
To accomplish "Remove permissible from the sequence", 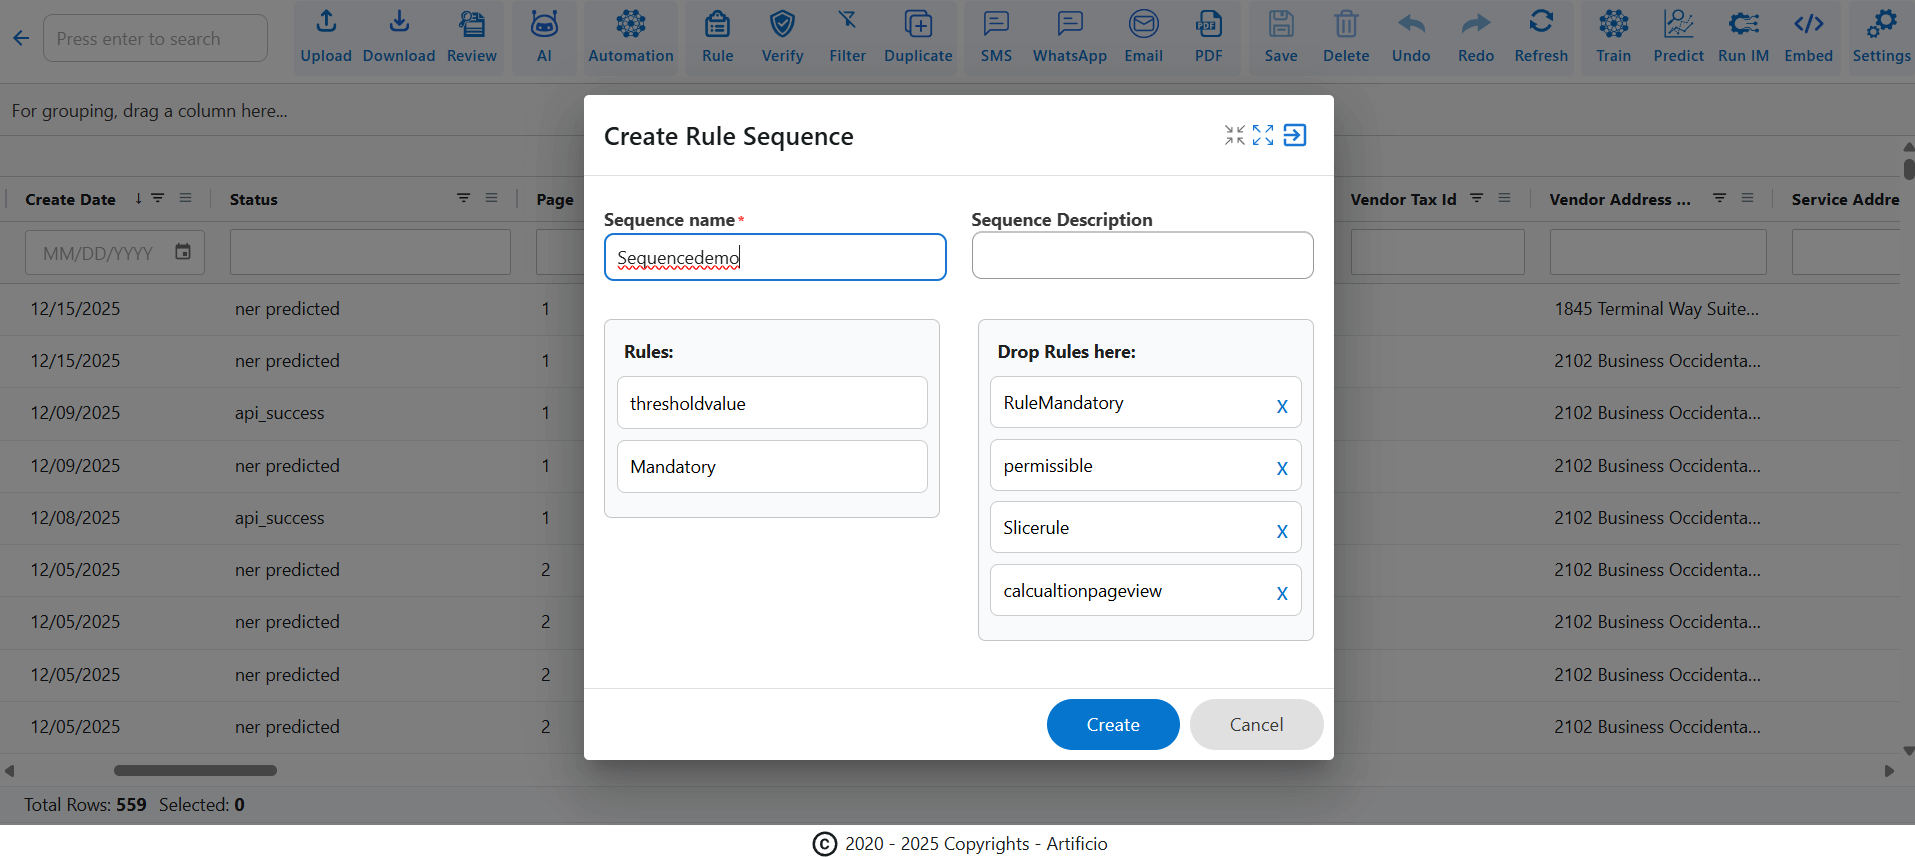I will tap(1282, 468).
